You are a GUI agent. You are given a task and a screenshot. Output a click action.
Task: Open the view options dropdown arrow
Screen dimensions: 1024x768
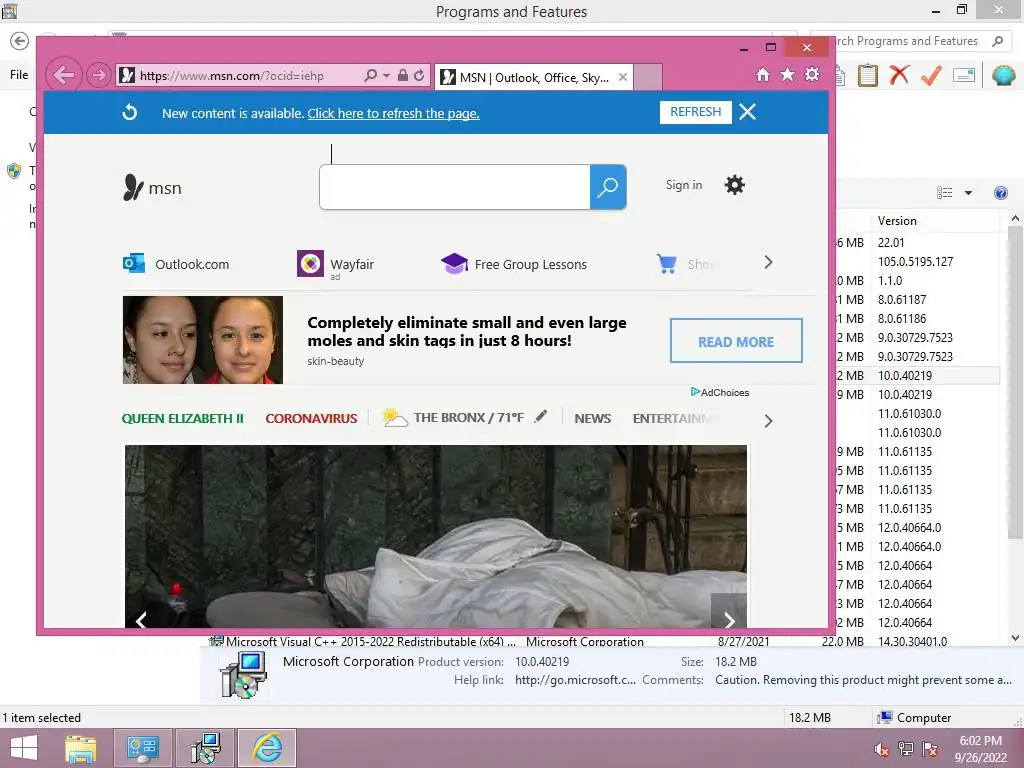click(x=968, y=193)
